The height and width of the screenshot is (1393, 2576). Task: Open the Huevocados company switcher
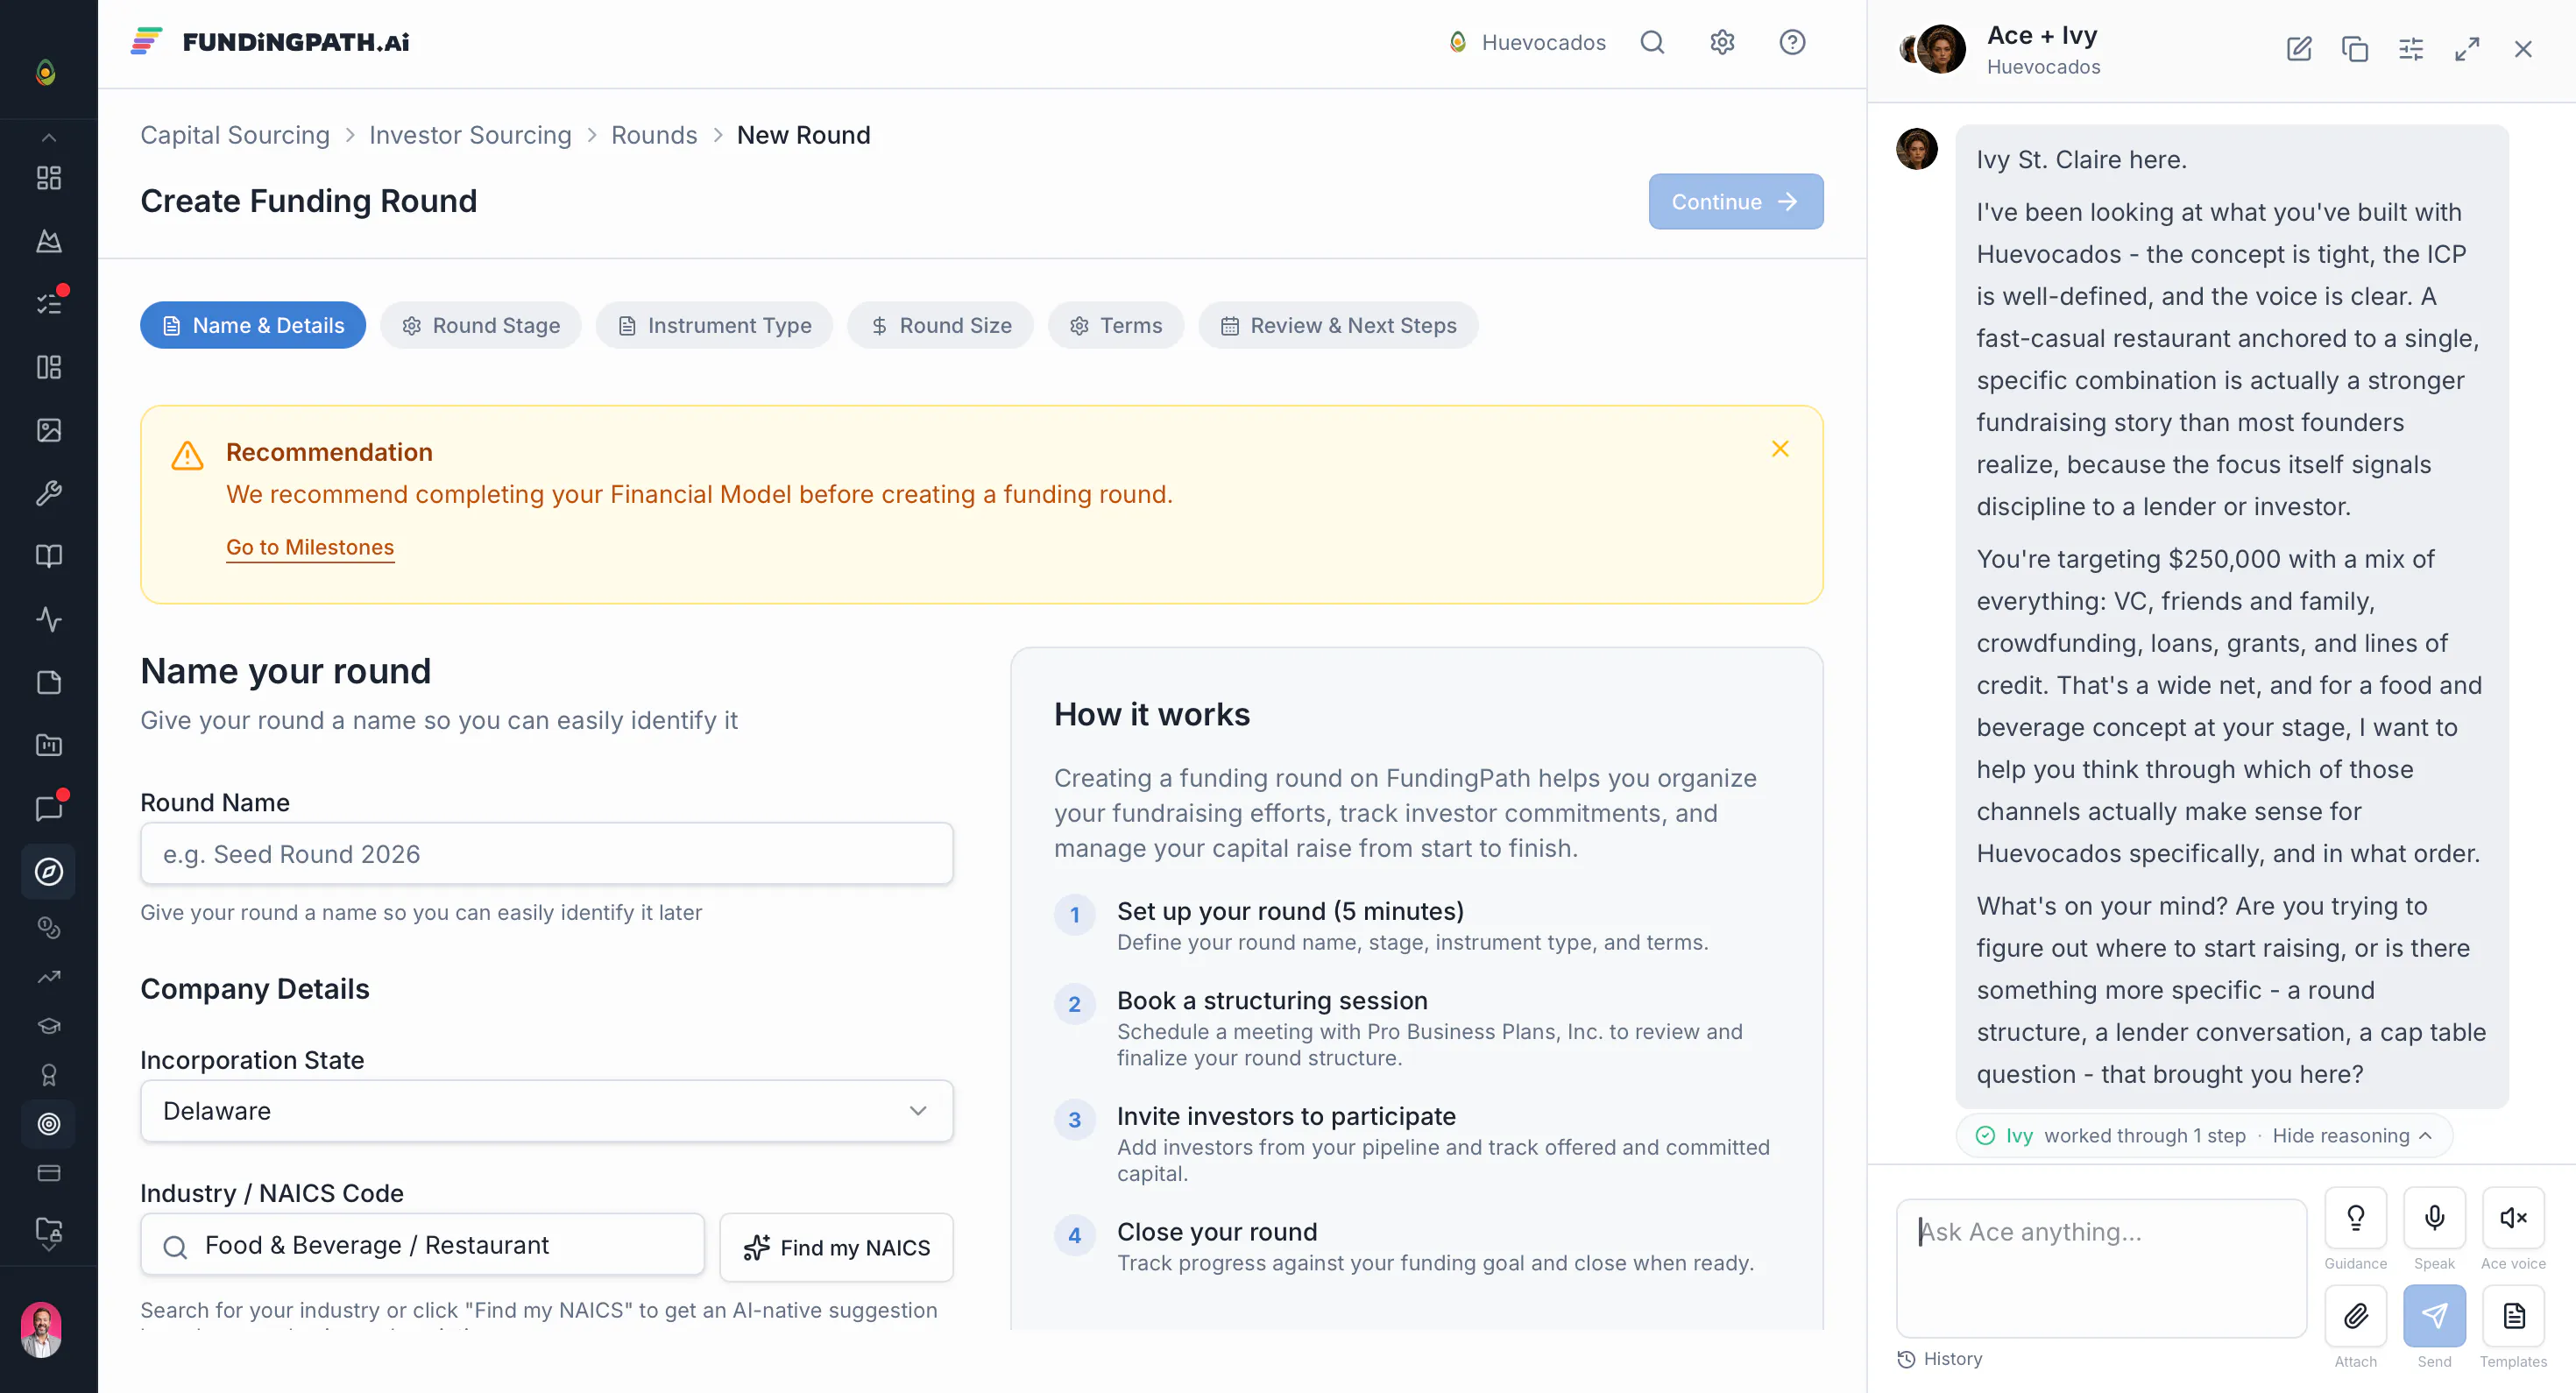tap(1526, 42)
